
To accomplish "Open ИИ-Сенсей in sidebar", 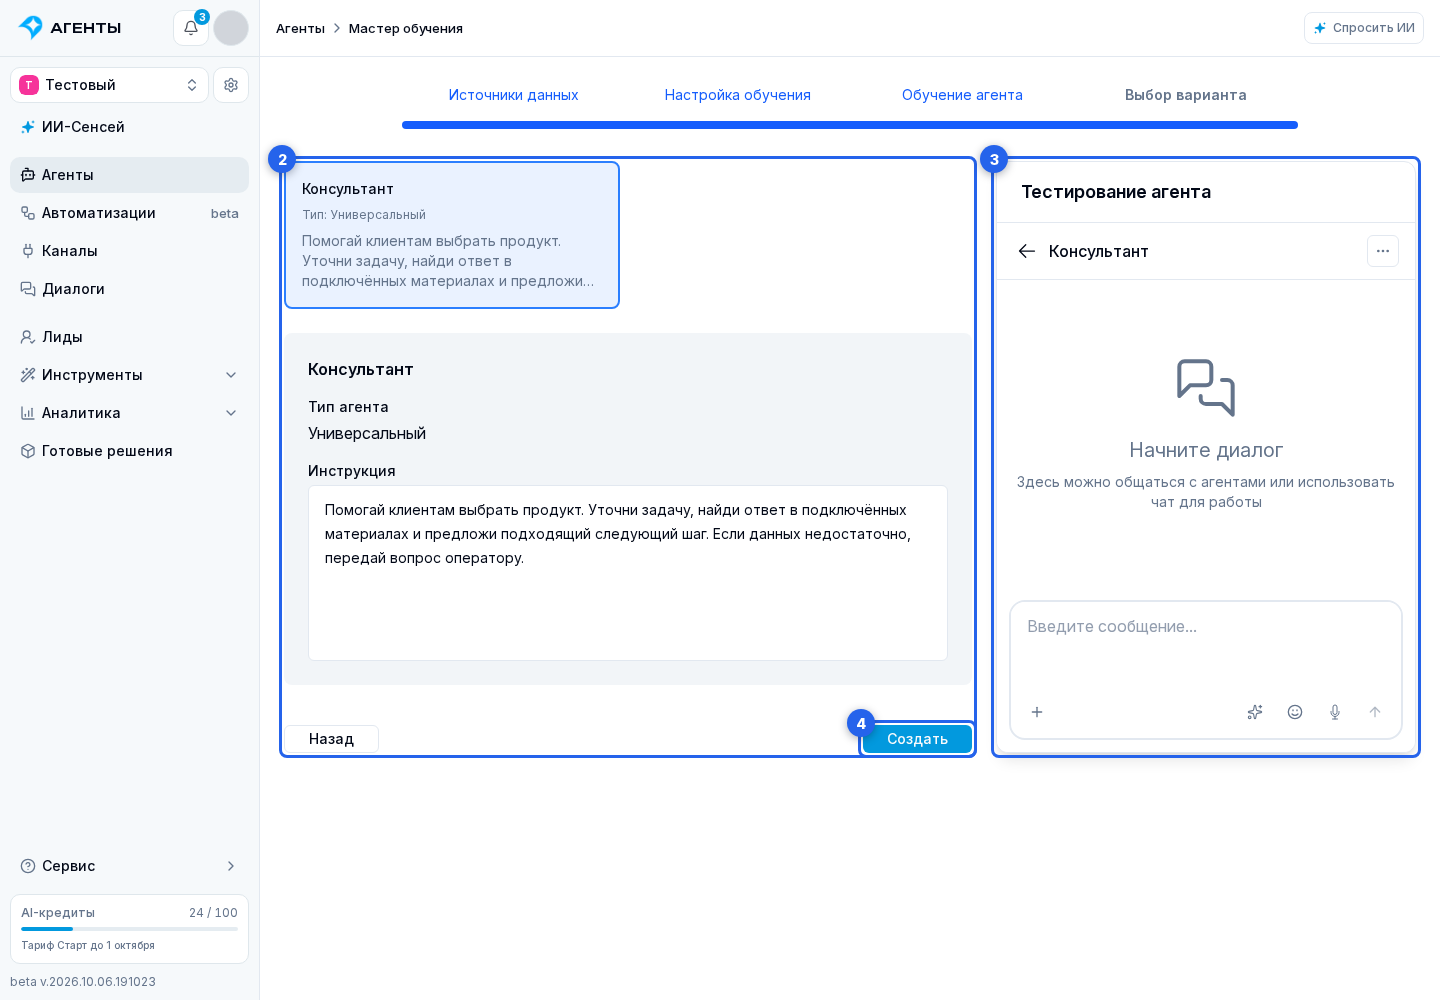I will (129, 127).
